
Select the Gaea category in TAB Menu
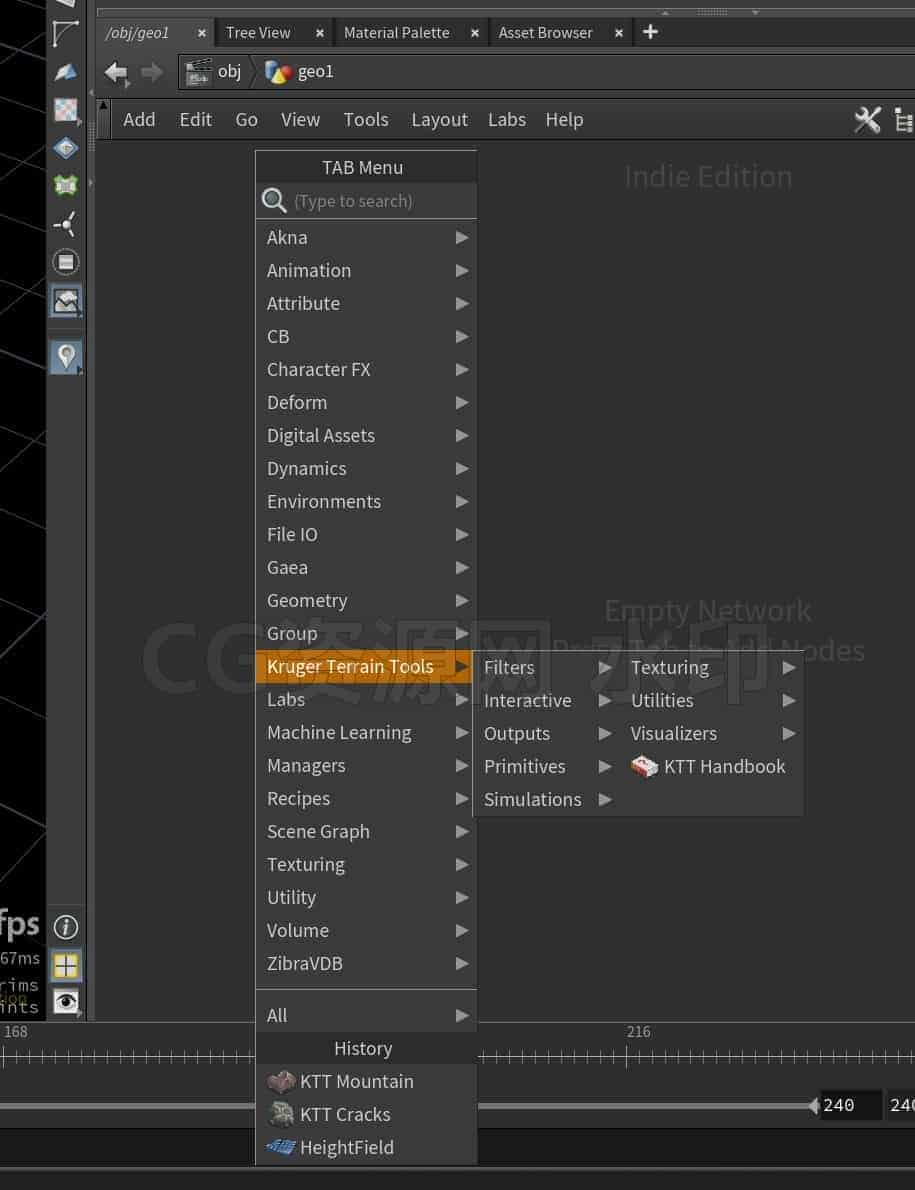366,568
